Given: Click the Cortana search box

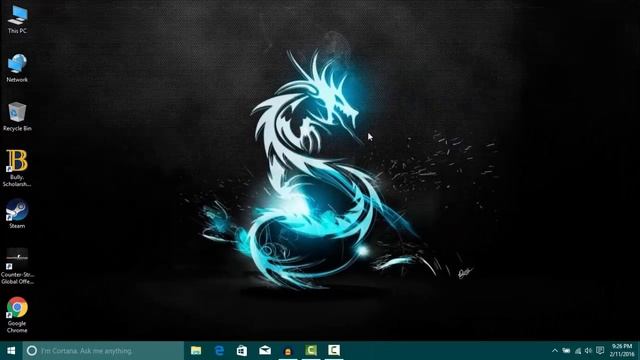Looking at the screenshot, I should point(103,351).
